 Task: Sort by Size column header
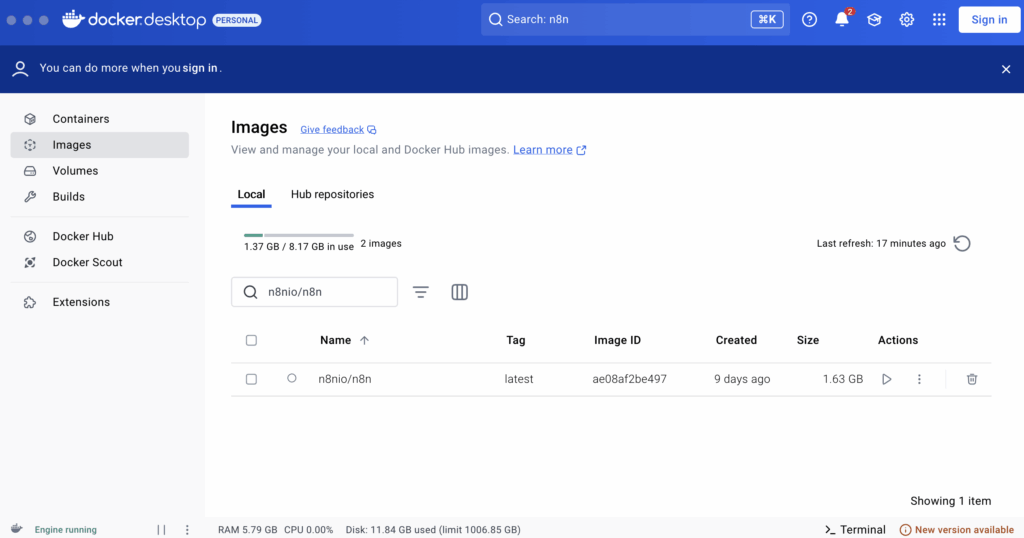808,340
